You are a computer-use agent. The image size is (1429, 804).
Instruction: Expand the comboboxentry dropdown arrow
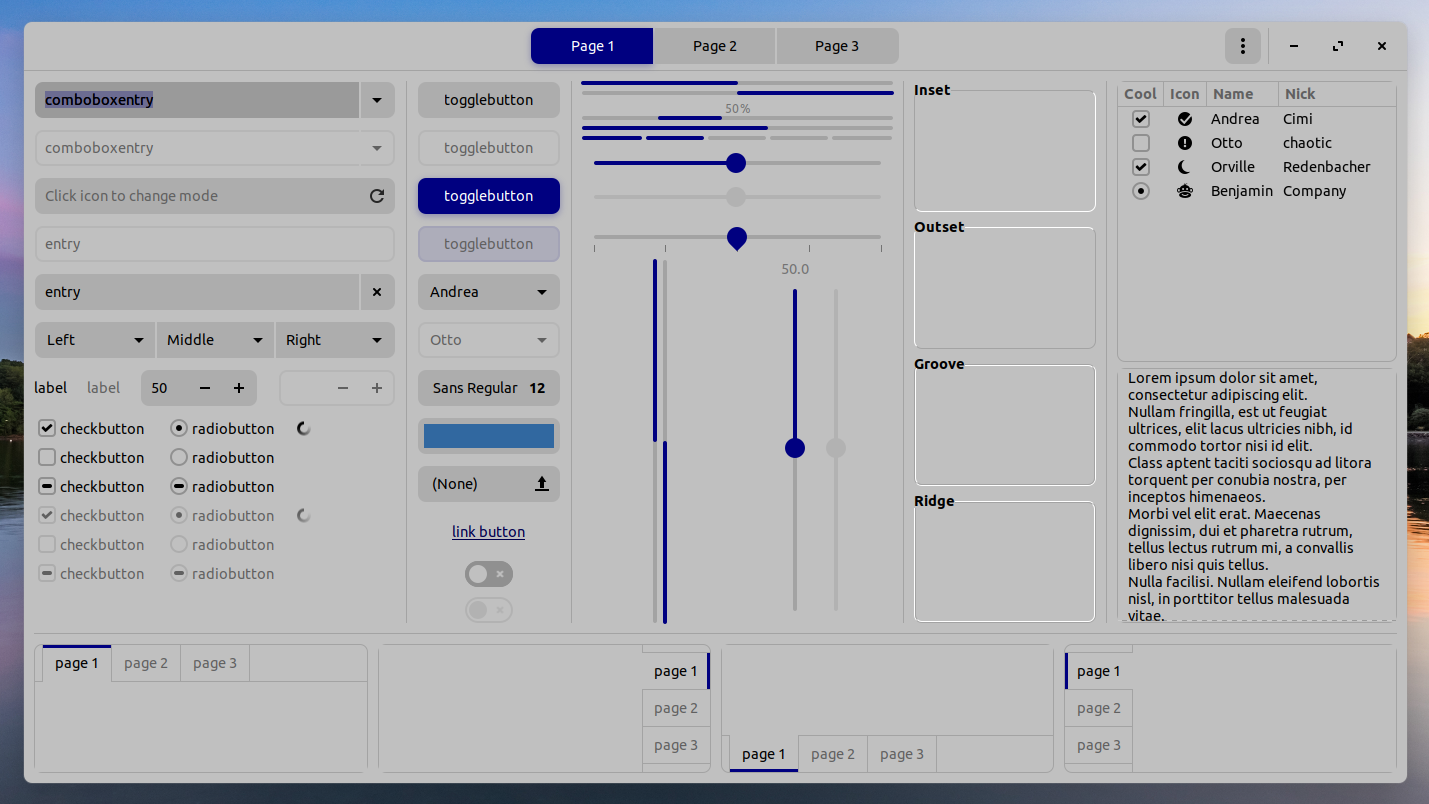point(377,100)
